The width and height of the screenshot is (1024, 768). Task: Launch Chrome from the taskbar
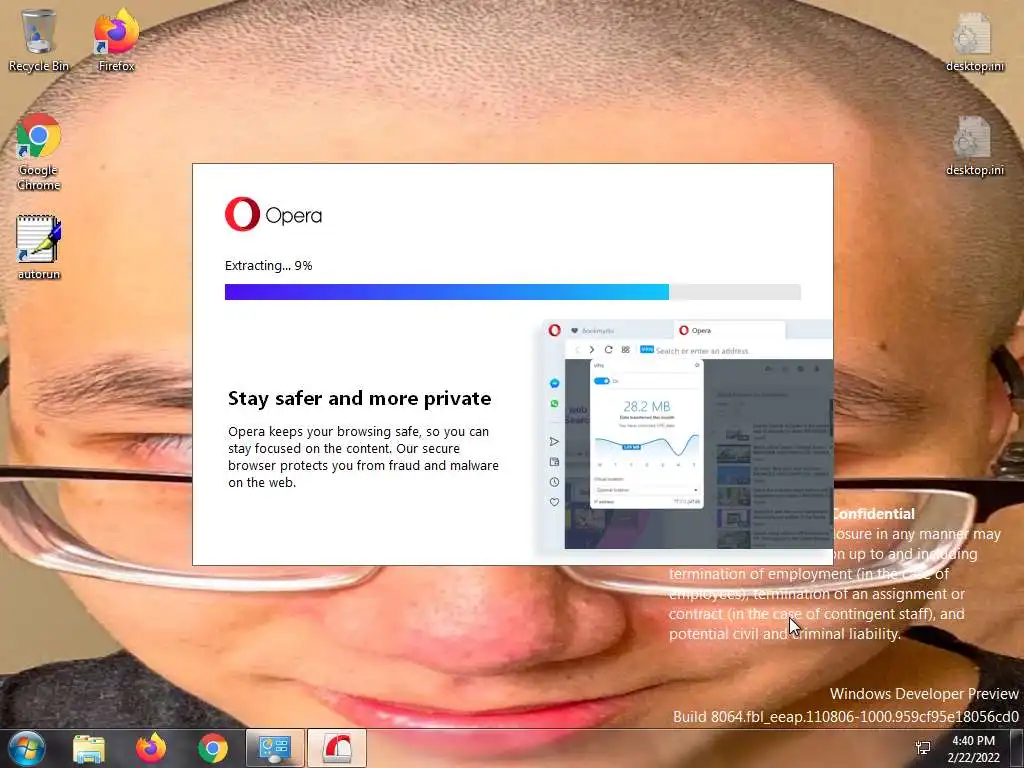pyautogui.click(x=213, y=748)
